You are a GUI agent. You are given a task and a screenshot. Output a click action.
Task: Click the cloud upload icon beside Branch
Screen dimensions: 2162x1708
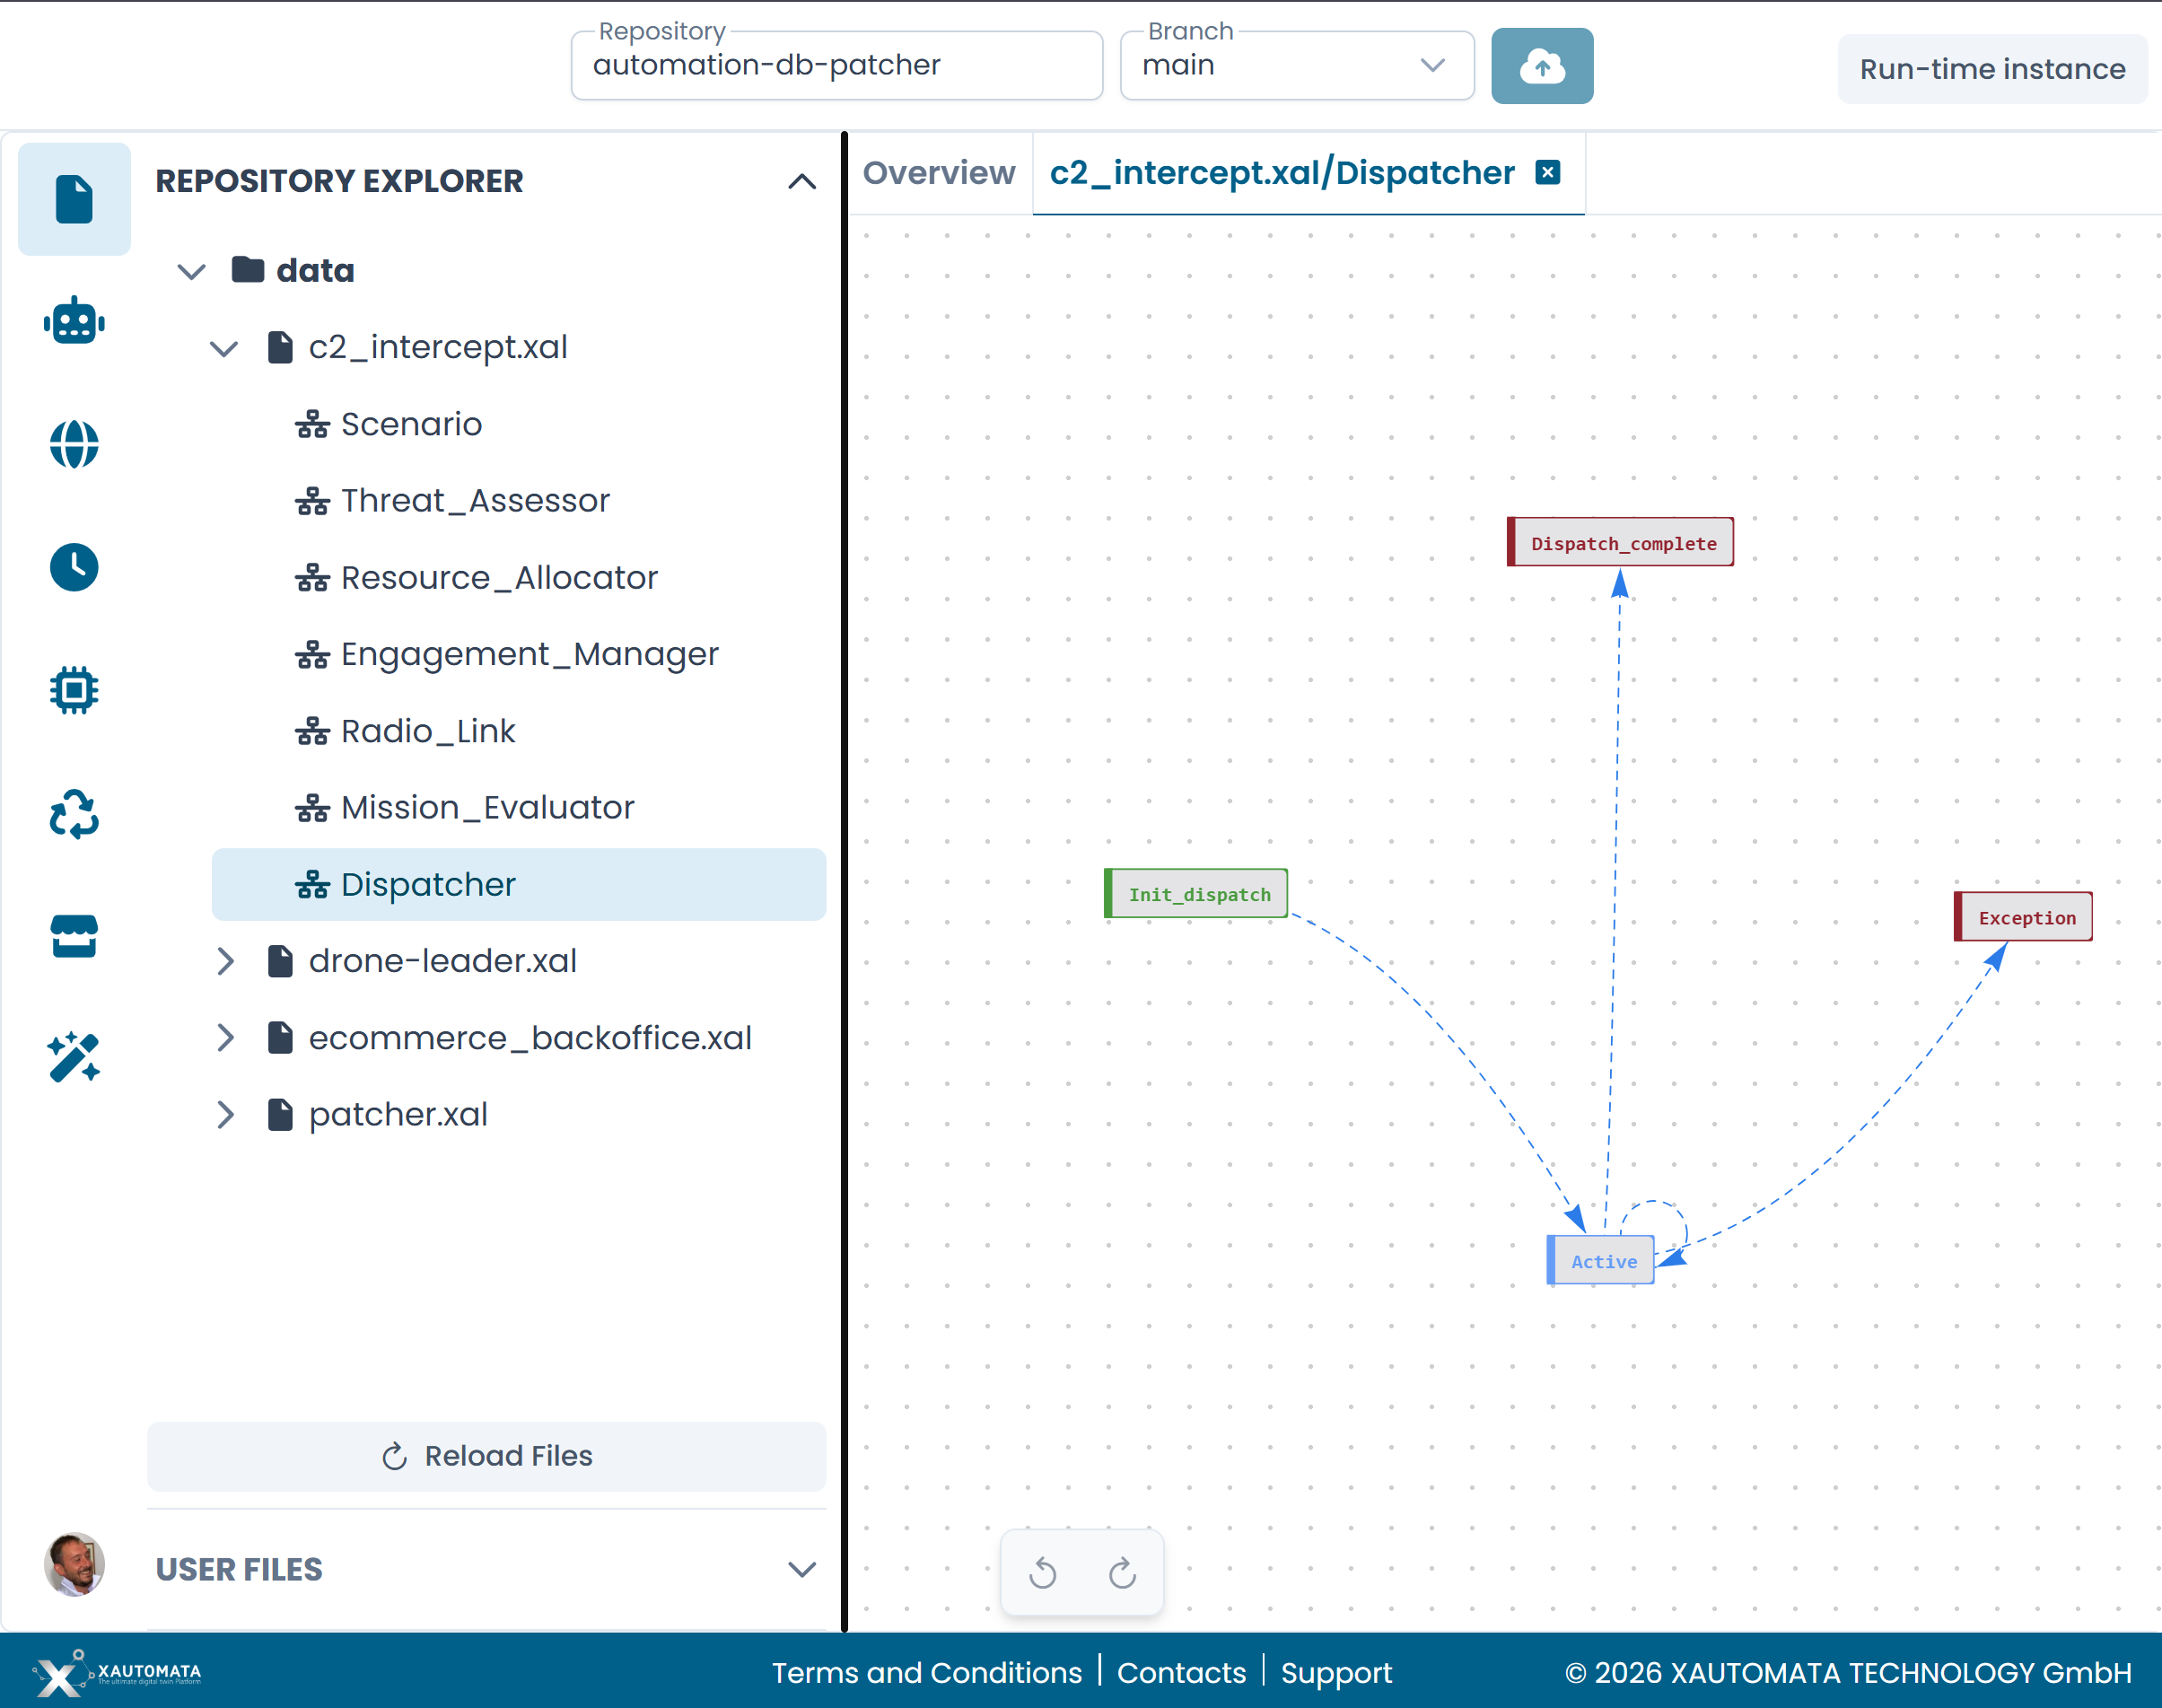coord(1542,66)
